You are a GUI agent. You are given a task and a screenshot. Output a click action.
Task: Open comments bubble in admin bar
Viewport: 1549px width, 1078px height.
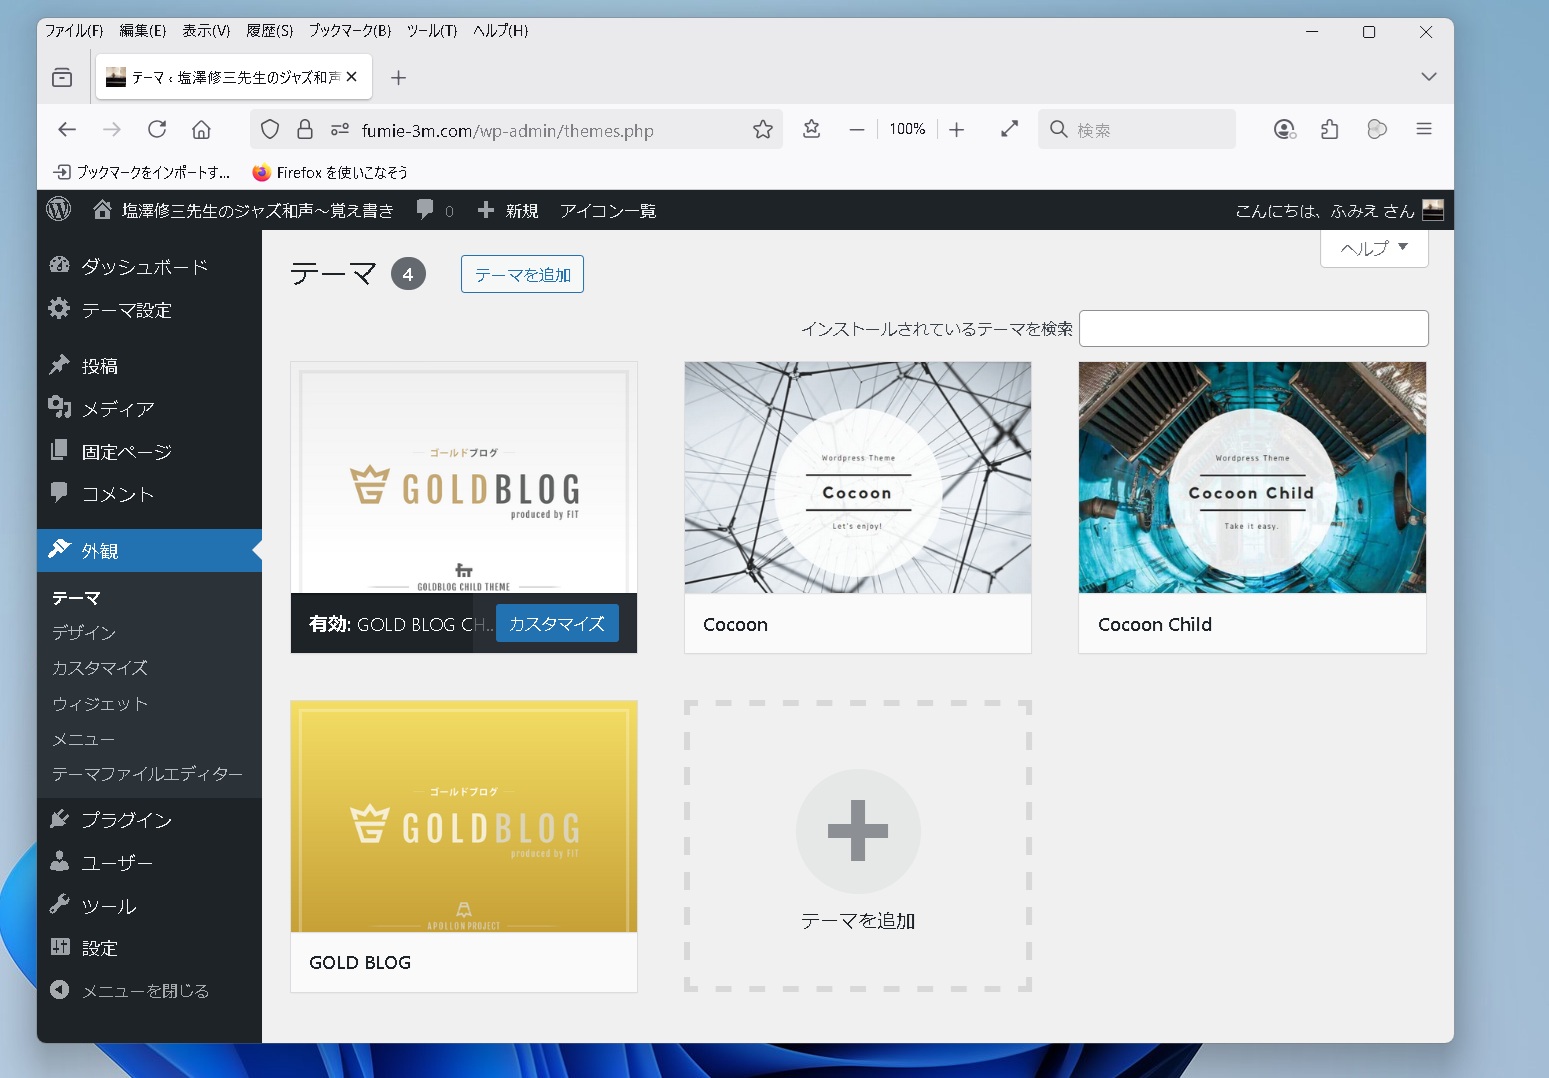pyautogui.click(x=425, y=210)
